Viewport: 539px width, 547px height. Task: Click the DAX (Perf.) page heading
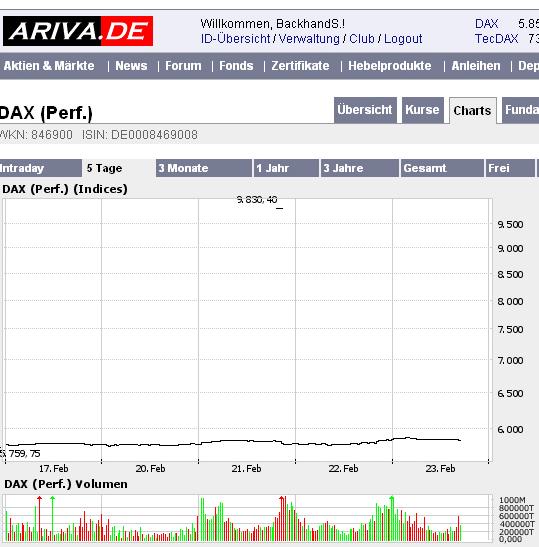(46, 113)
